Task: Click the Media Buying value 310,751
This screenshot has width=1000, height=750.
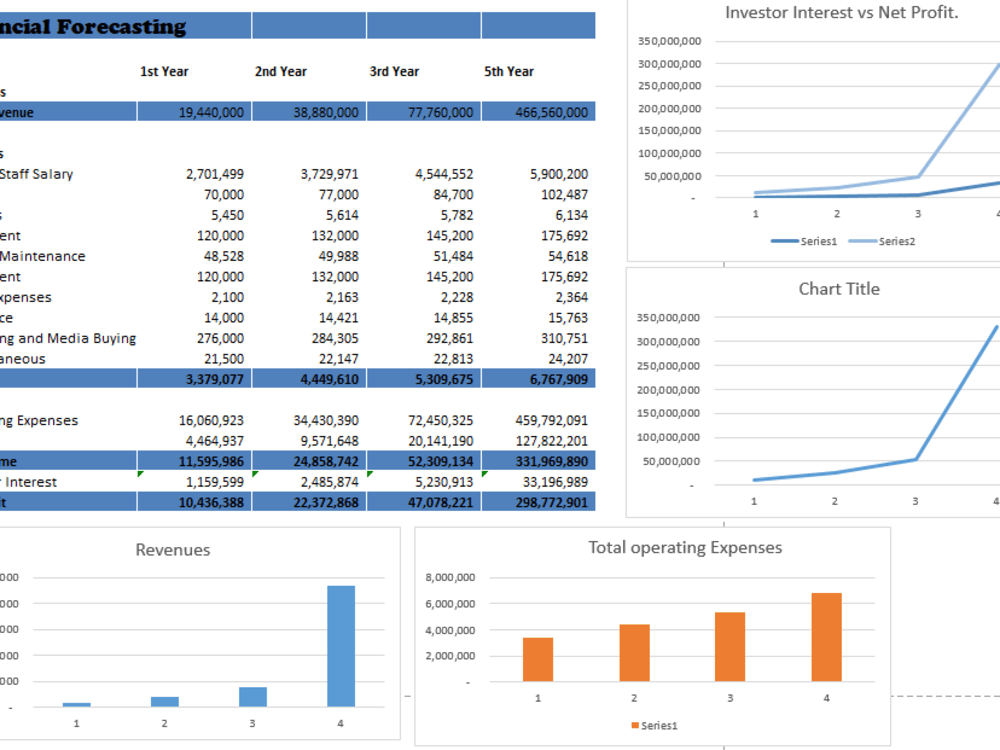Action: [x=564, y=339]
